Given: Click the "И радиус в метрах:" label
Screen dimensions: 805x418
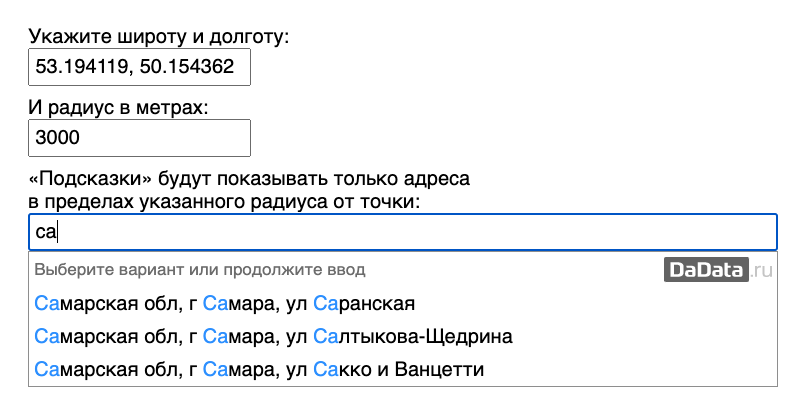Looking at the screenshot, I should [x=119, y=107].
